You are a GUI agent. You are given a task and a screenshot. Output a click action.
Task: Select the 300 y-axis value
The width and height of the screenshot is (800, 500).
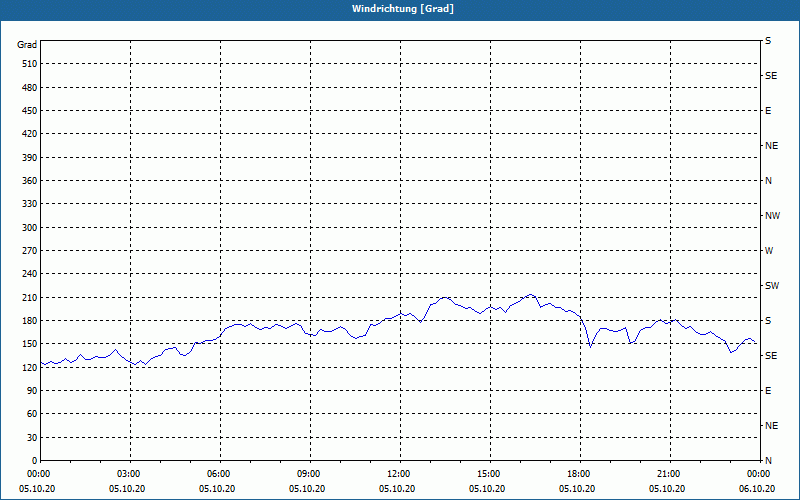tap(30, 228)
